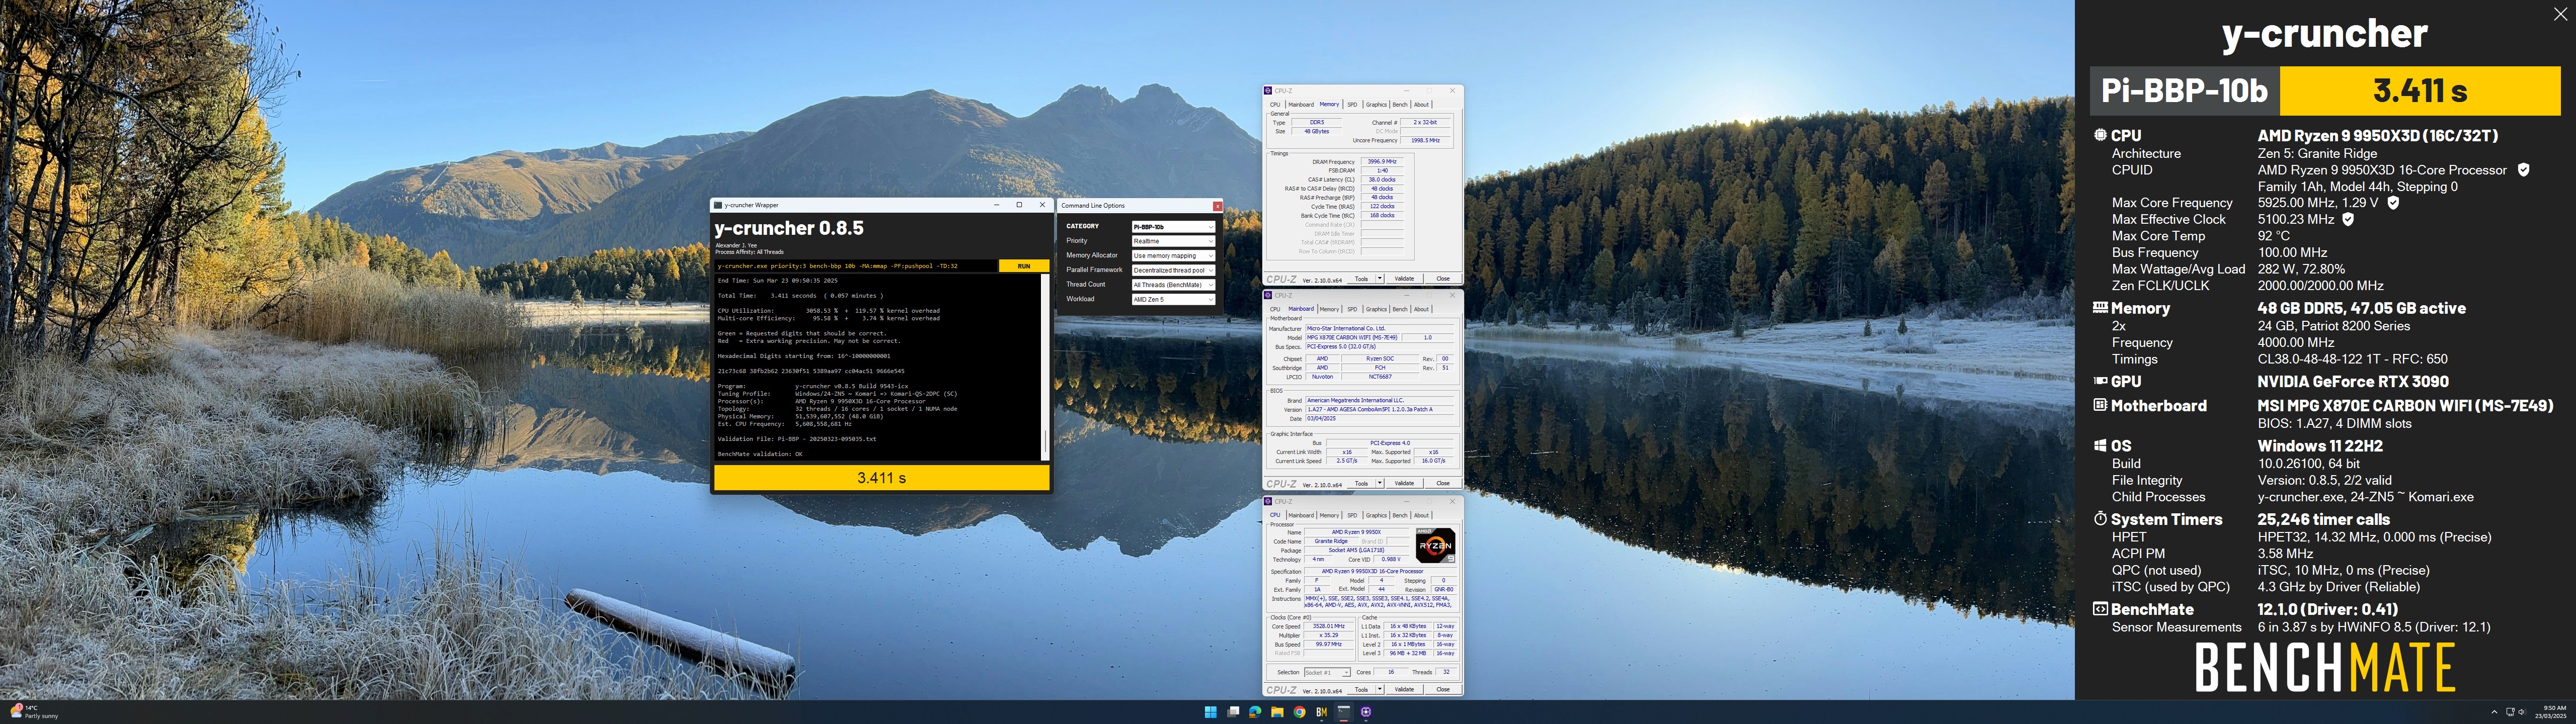Click the GPU section icon in BenchMate panel
This screenshot has width=2576, height=724.
pos(2100,381)
